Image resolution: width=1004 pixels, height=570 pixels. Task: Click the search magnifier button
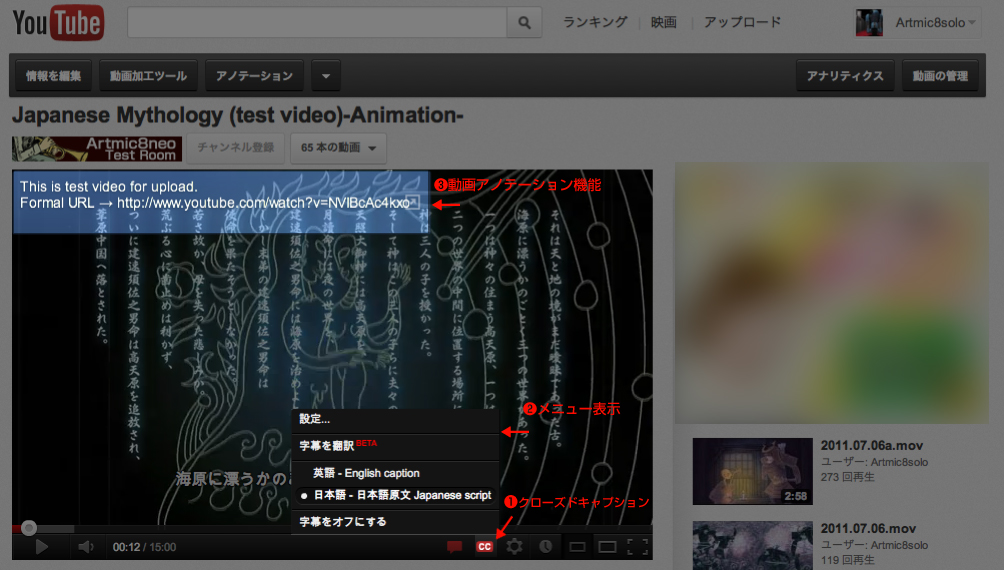524,23
